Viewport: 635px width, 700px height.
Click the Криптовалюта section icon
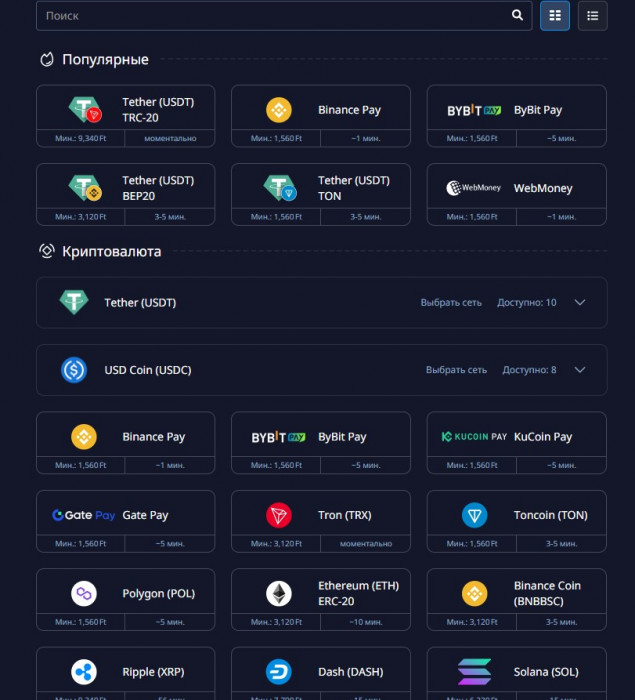tap(46, 251)
